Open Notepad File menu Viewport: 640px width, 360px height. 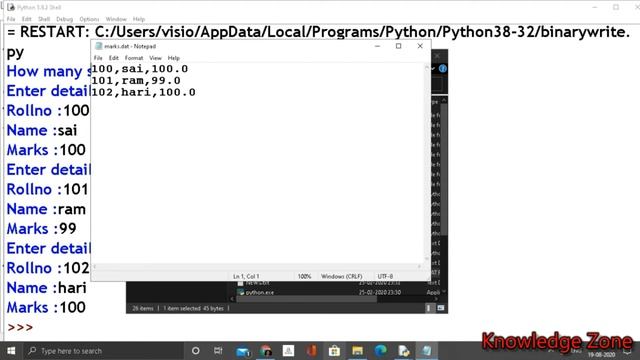(x=98, y=58)
